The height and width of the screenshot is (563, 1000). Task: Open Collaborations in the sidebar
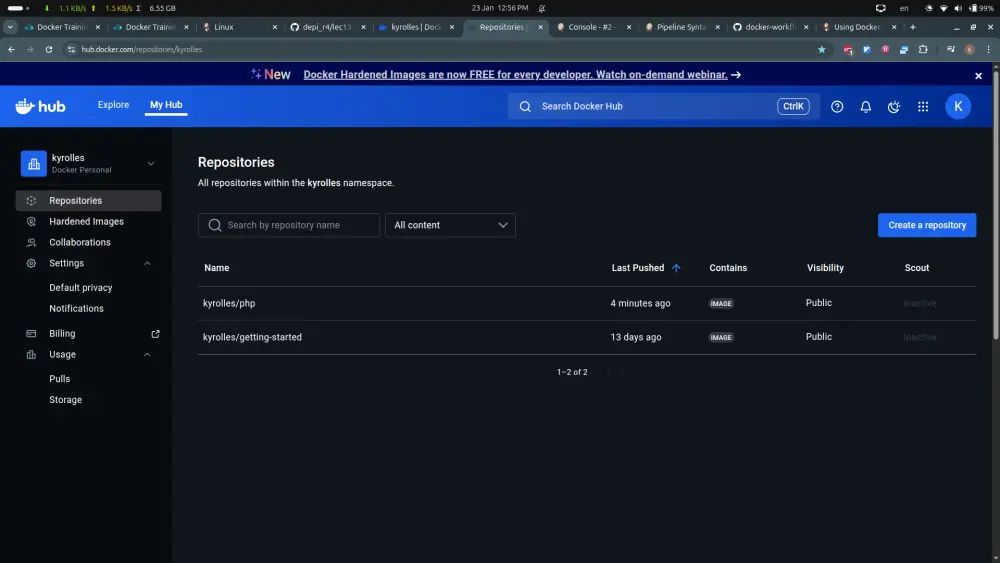click(80, 242)
